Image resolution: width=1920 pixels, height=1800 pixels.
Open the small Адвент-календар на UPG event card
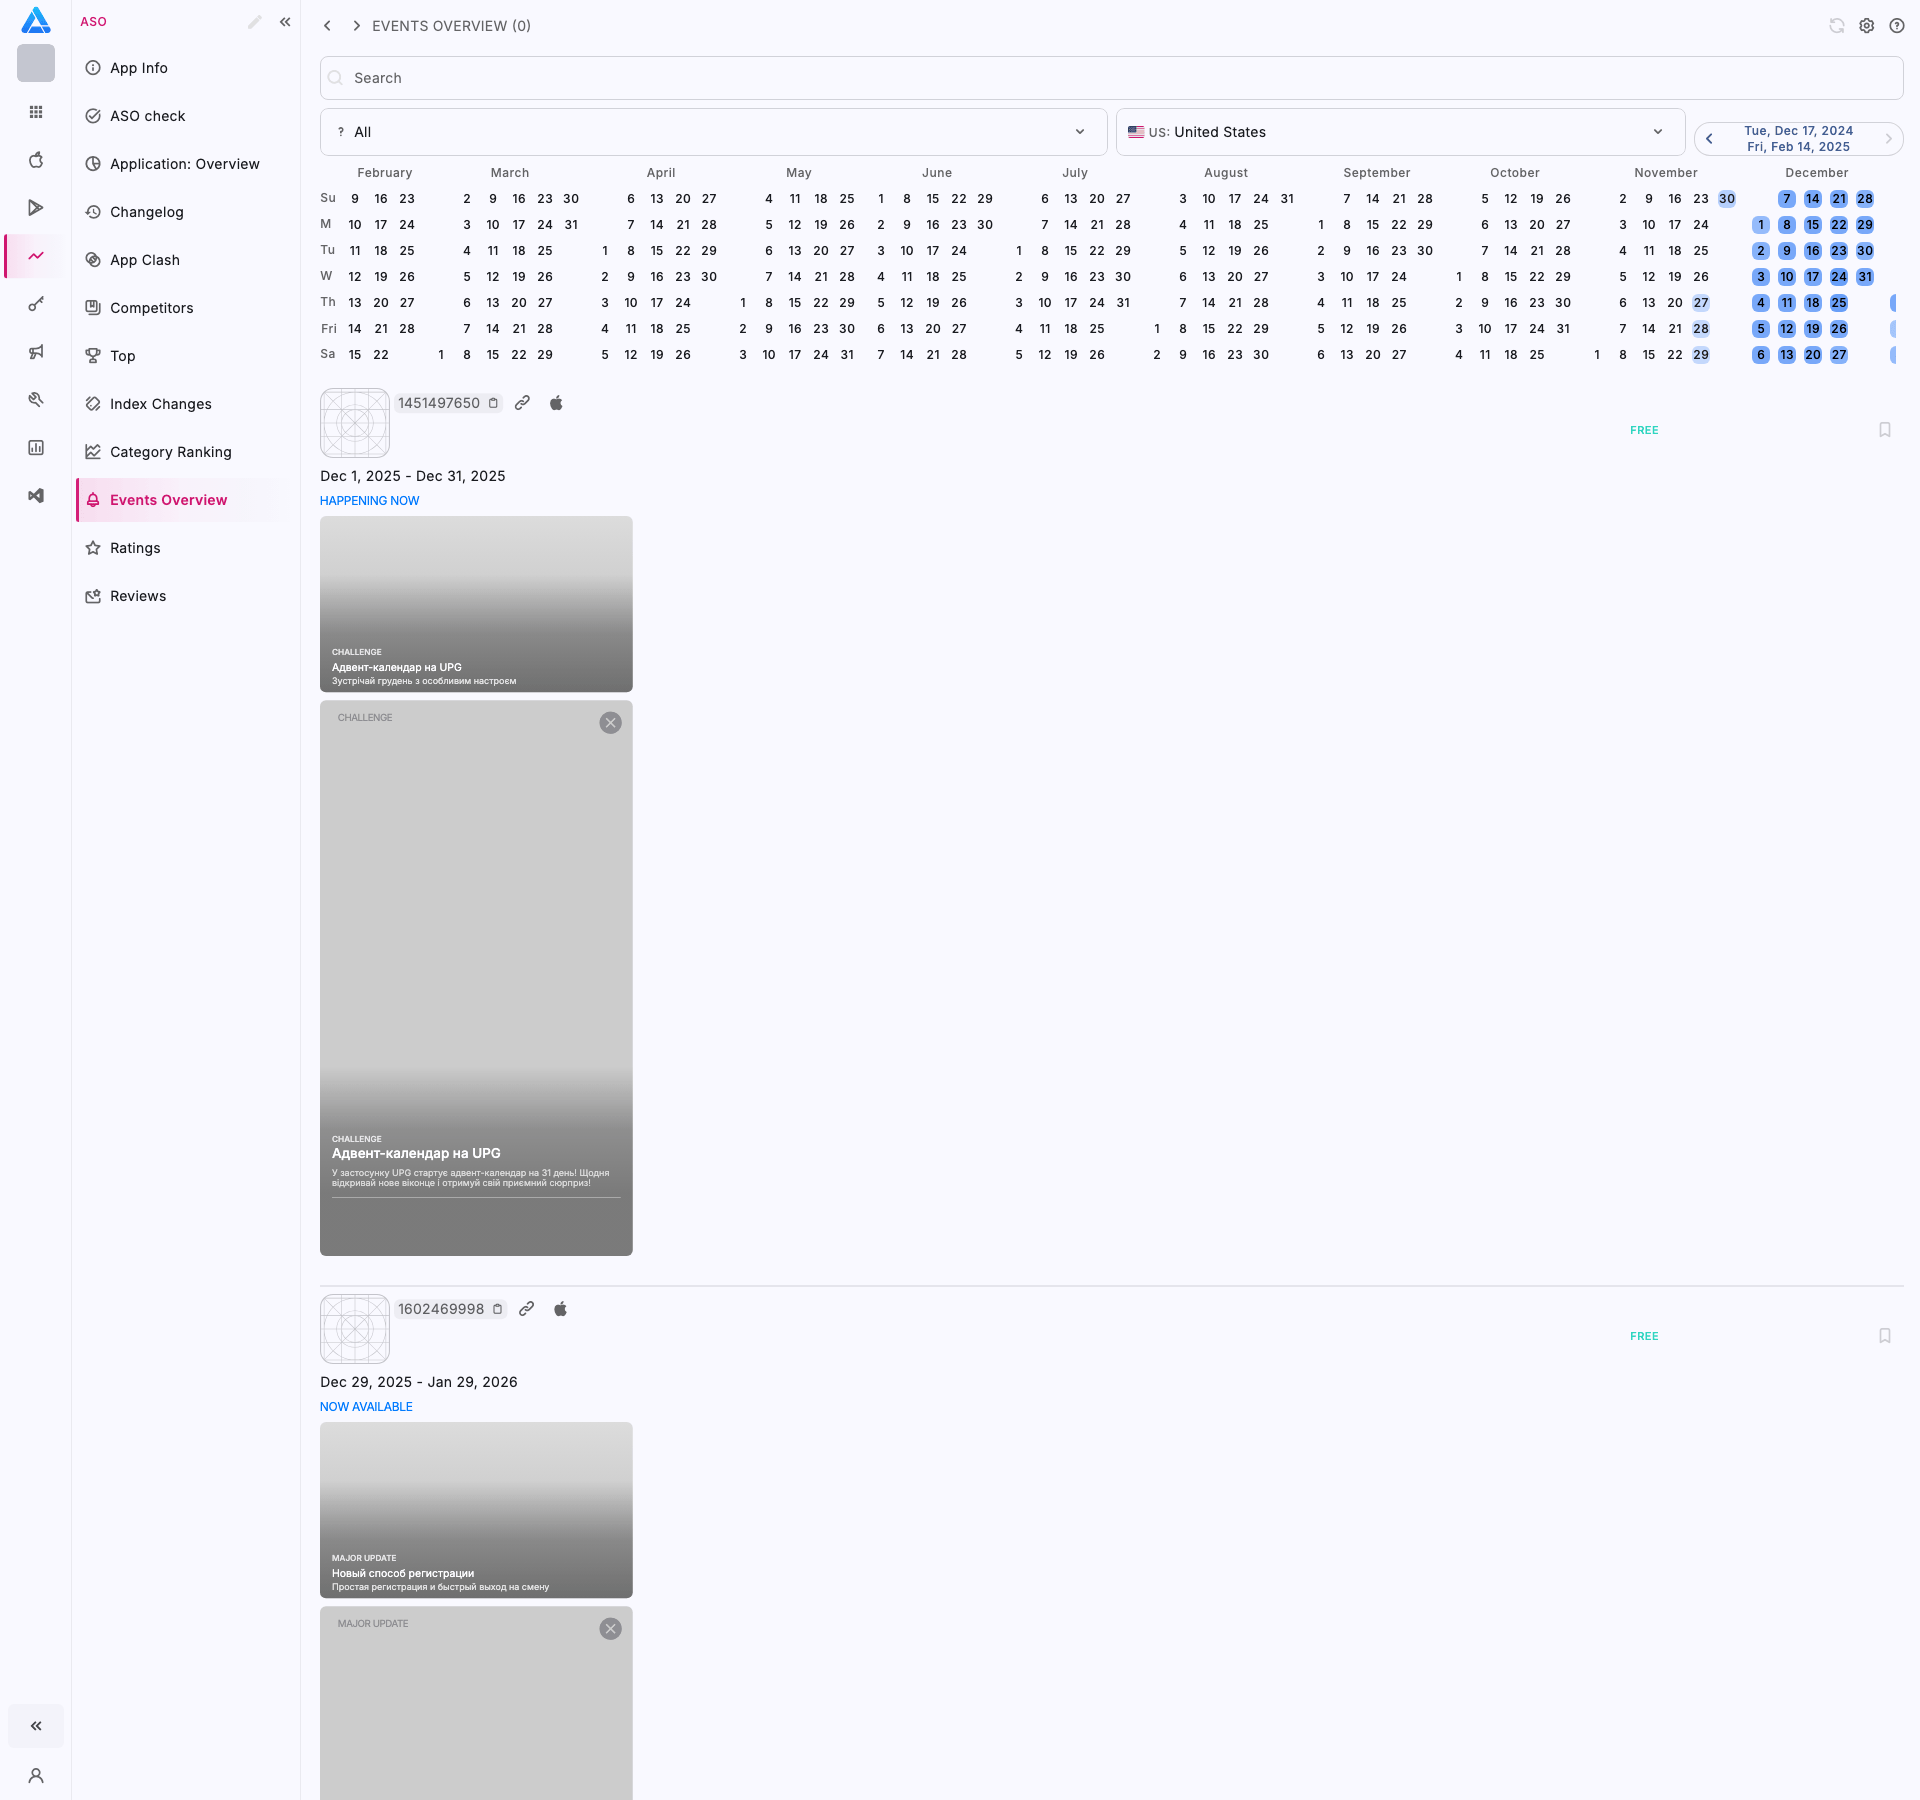click(x=476, y=604)
